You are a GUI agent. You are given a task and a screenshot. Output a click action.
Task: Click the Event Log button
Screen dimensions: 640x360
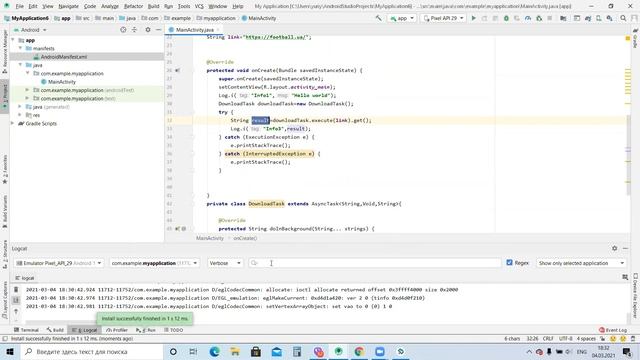(x=613, y=330)
